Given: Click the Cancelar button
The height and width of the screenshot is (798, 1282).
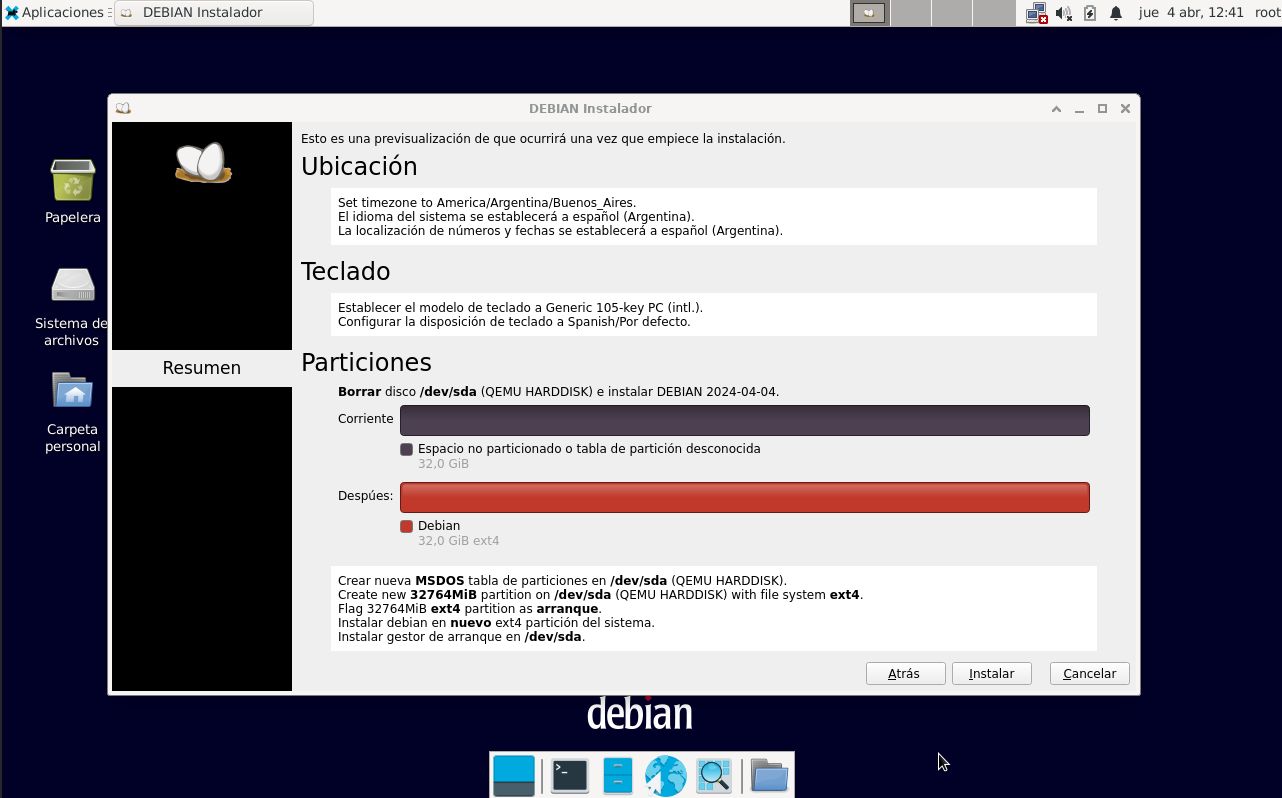Looking at the screenshot, I should coord(1089,674).
